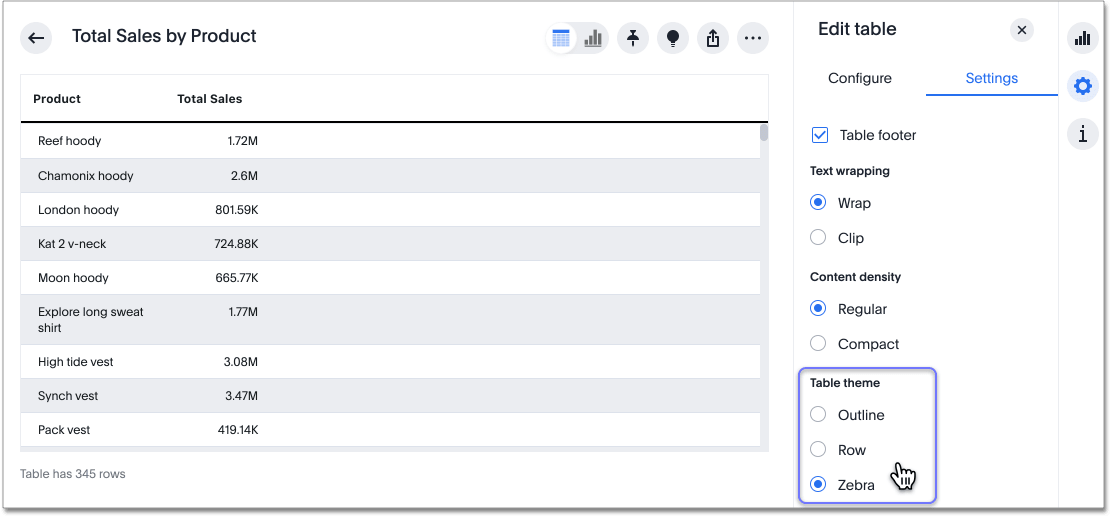Uncheck the Table footer checkbox

[x=820, y=135]
